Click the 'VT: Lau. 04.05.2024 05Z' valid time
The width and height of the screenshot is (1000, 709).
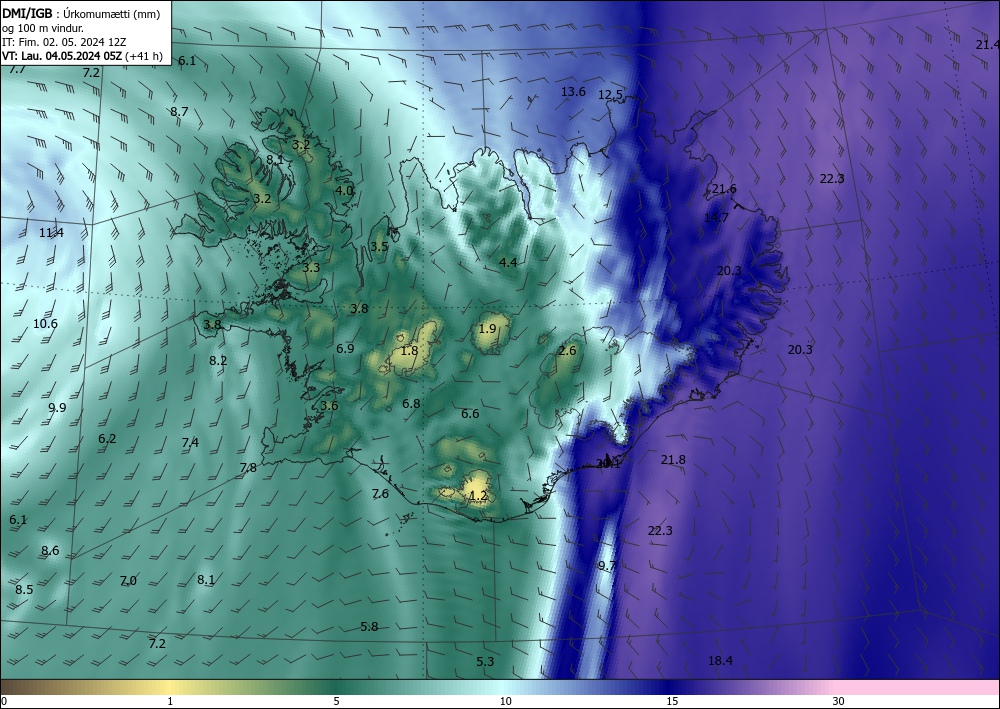[x=62, y=56]
